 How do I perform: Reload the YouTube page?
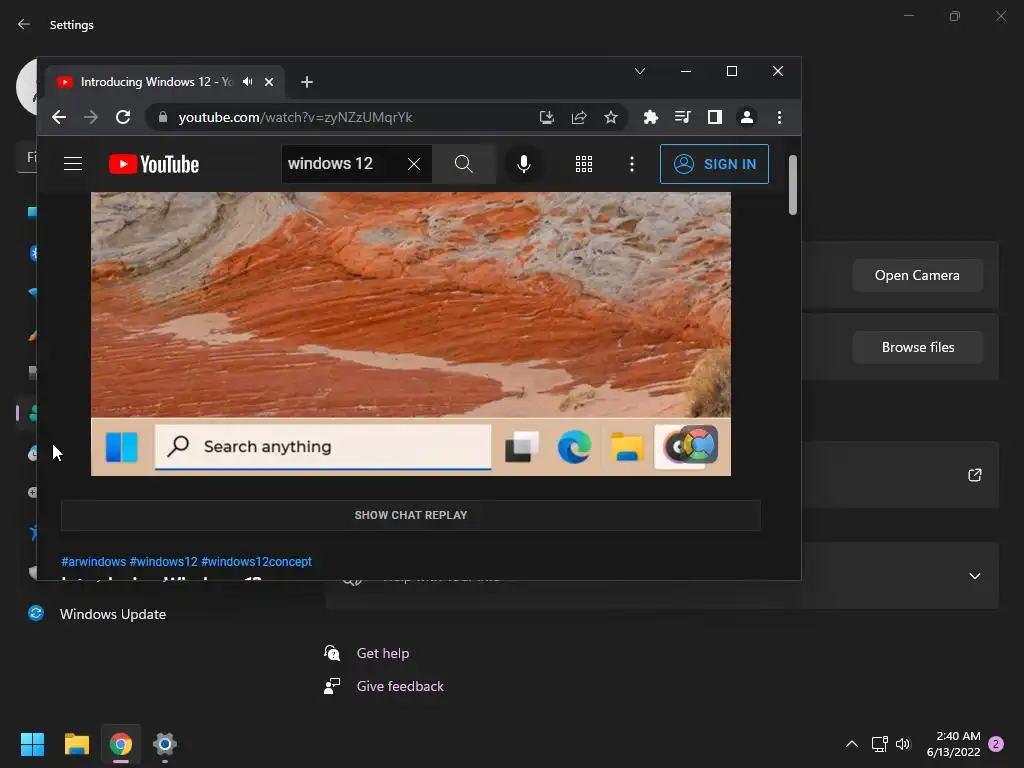123,118
